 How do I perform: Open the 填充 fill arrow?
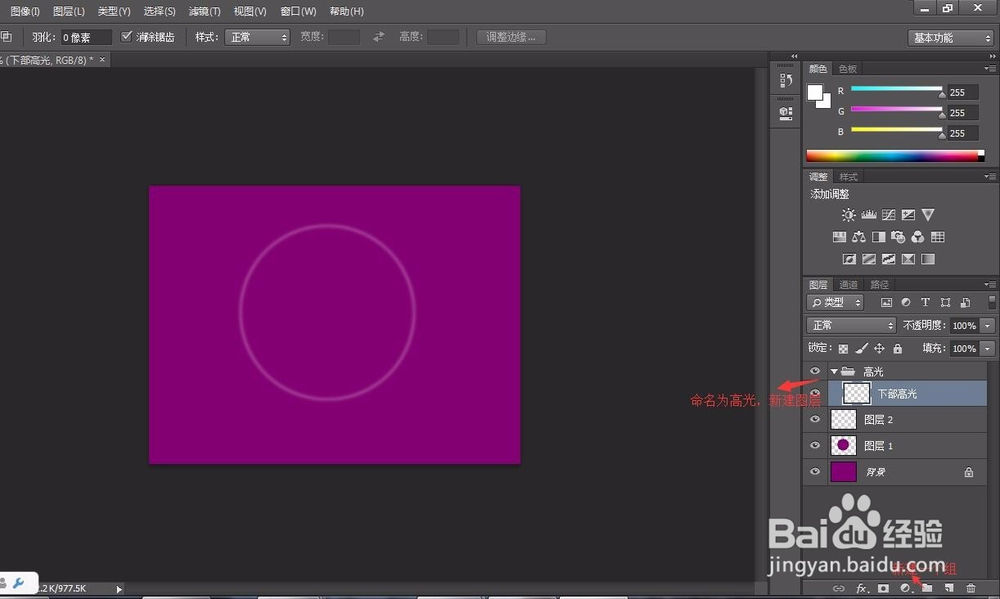(987, 348)
